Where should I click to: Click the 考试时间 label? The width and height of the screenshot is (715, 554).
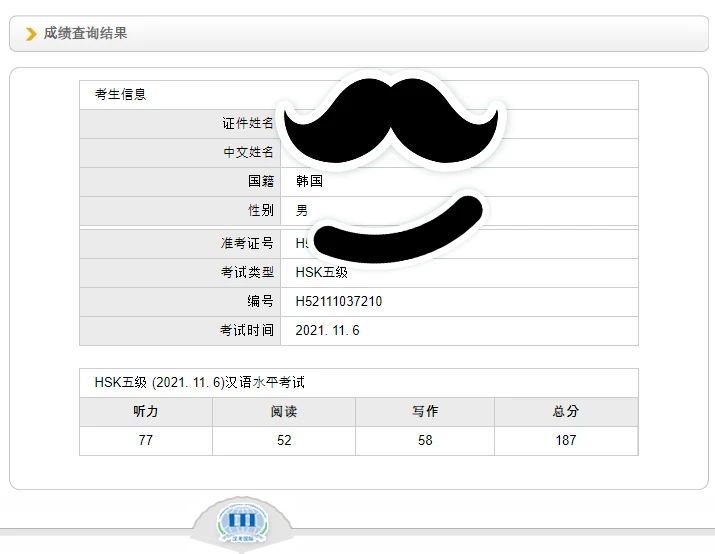click(x=247, y=330)
